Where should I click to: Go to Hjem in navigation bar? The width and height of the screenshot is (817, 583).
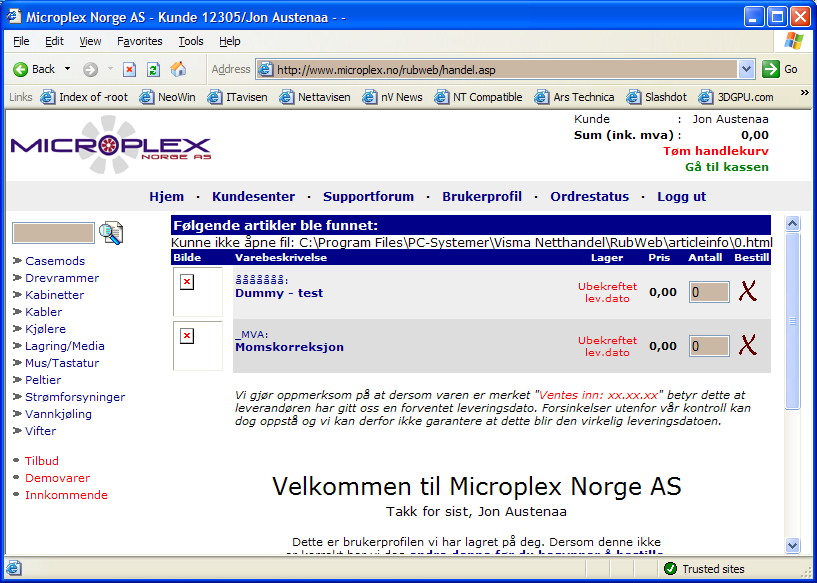coord(167,196)
